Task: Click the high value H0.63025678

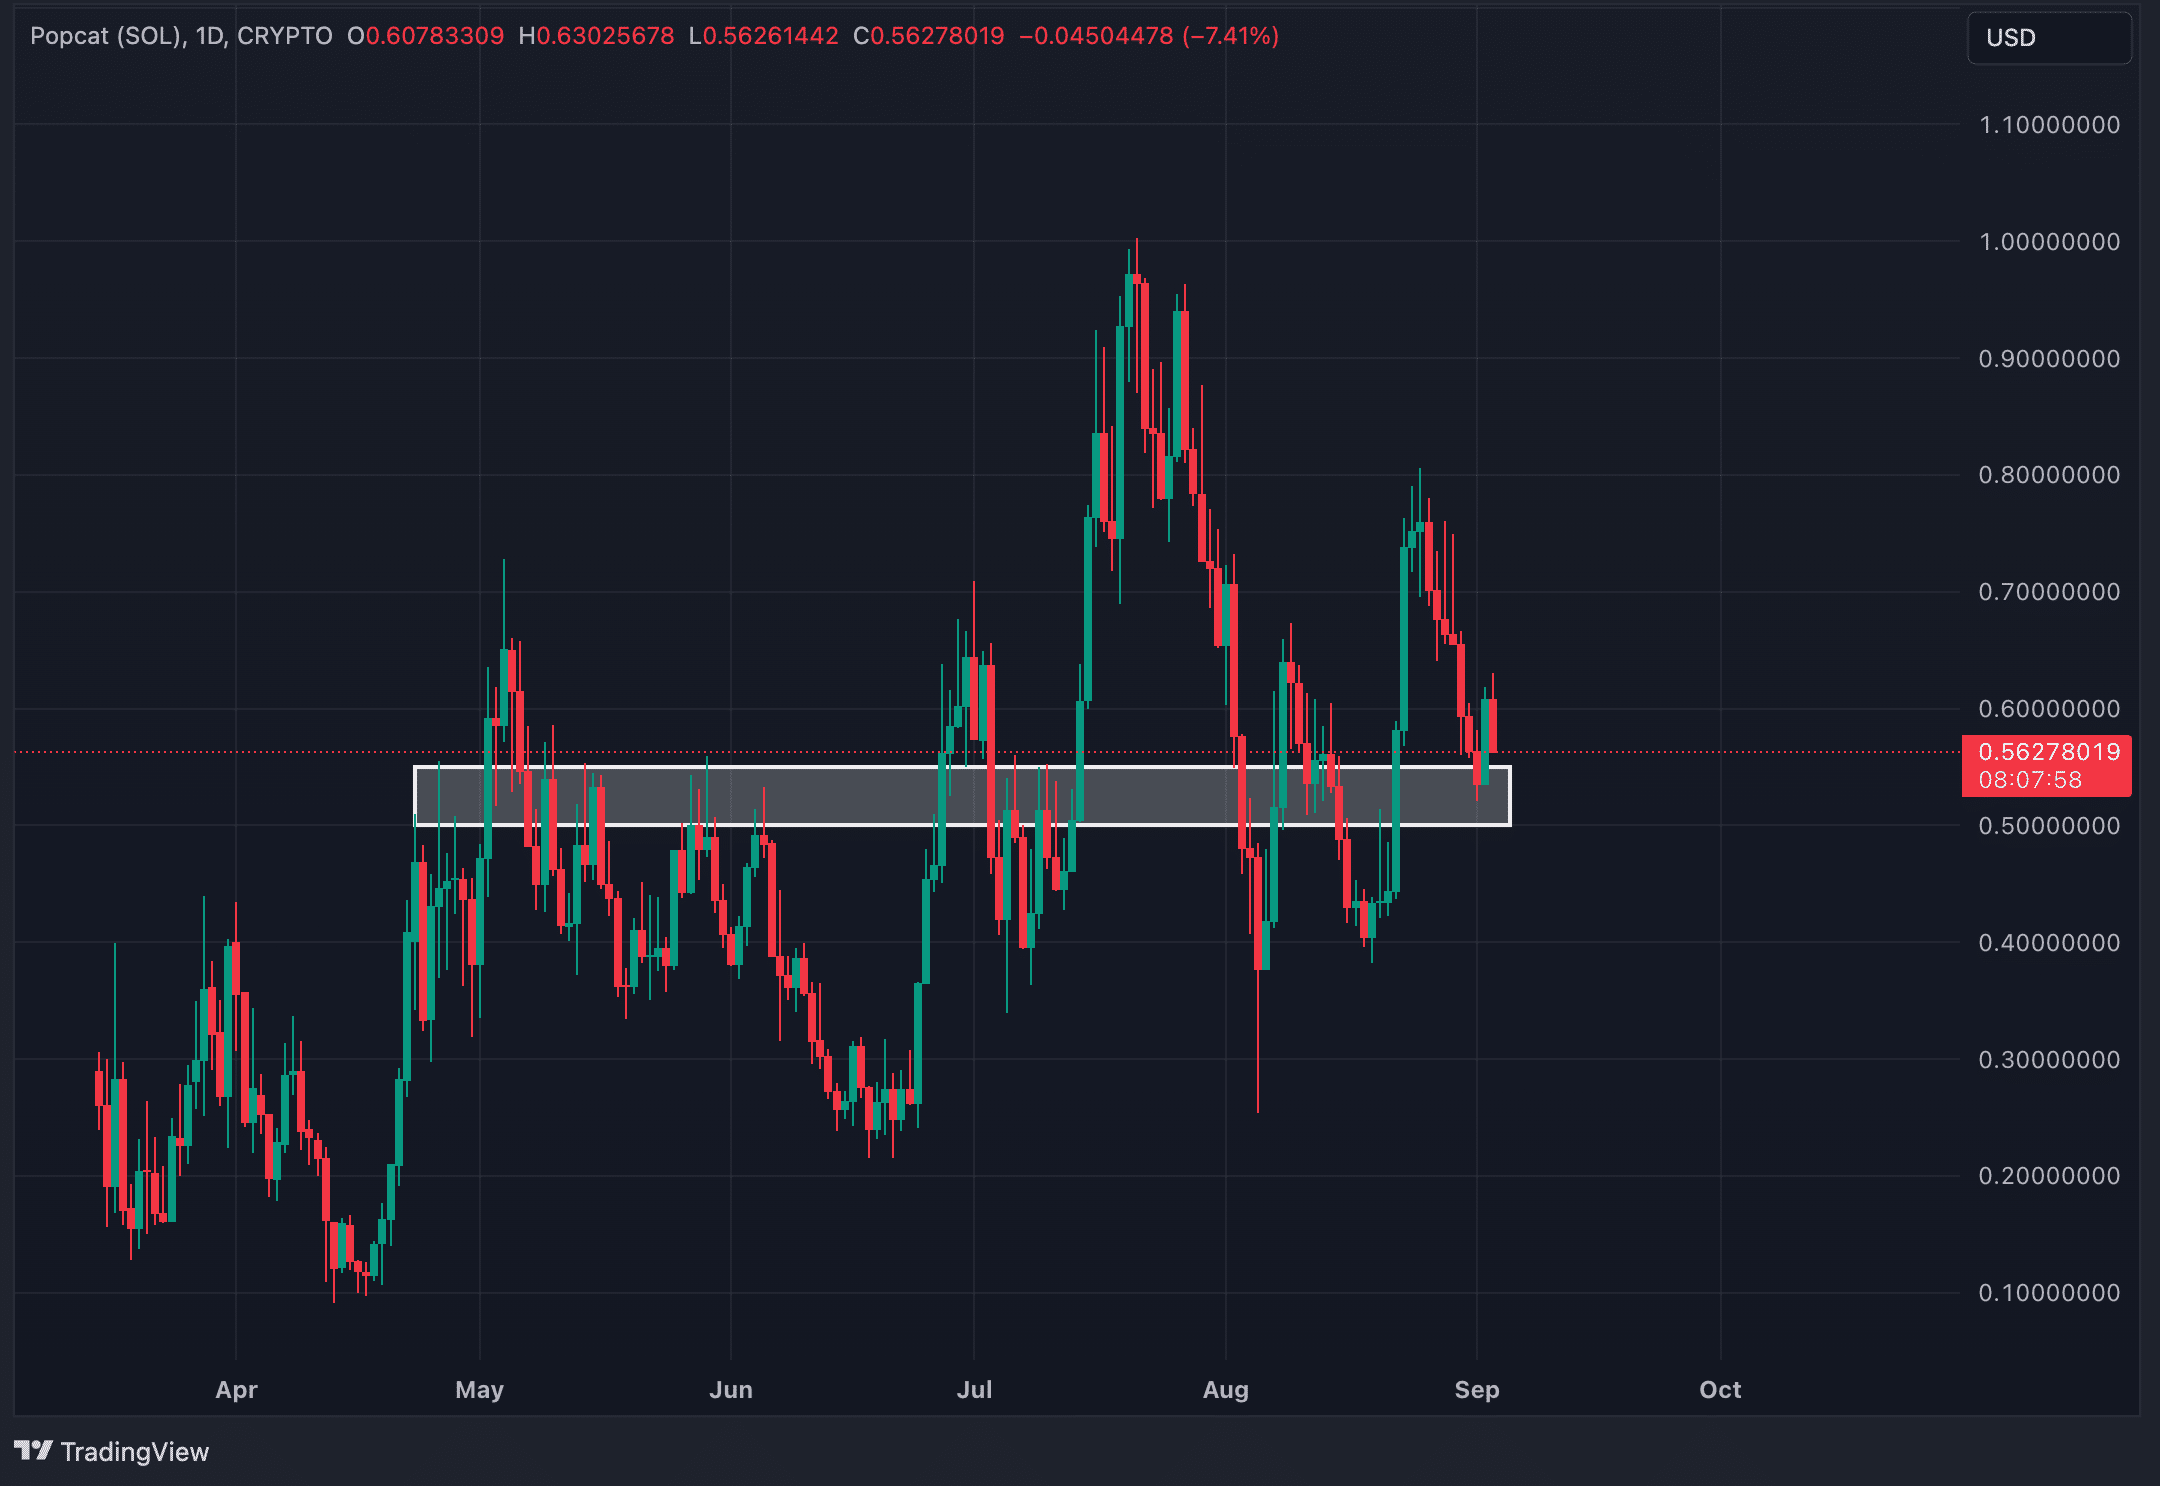Action: tap(596, 36)
